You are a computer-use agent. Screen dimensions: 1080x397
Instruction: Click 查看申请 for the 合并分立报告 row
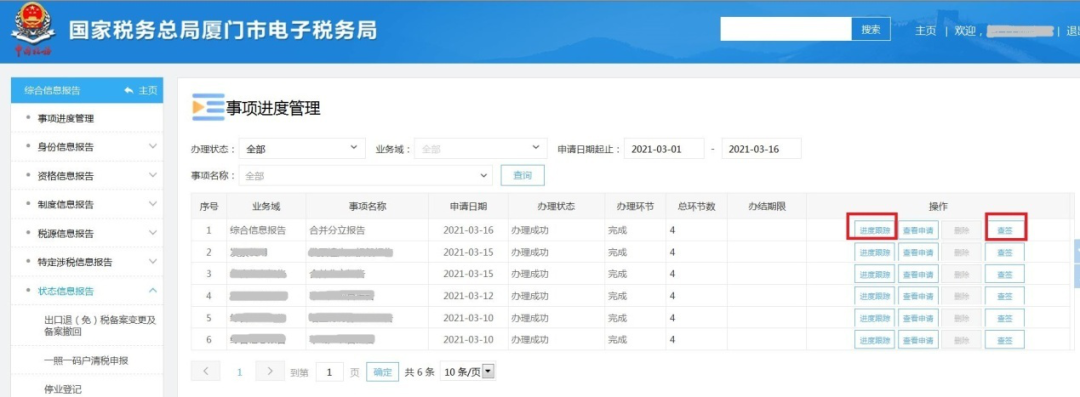click(918, 230)
